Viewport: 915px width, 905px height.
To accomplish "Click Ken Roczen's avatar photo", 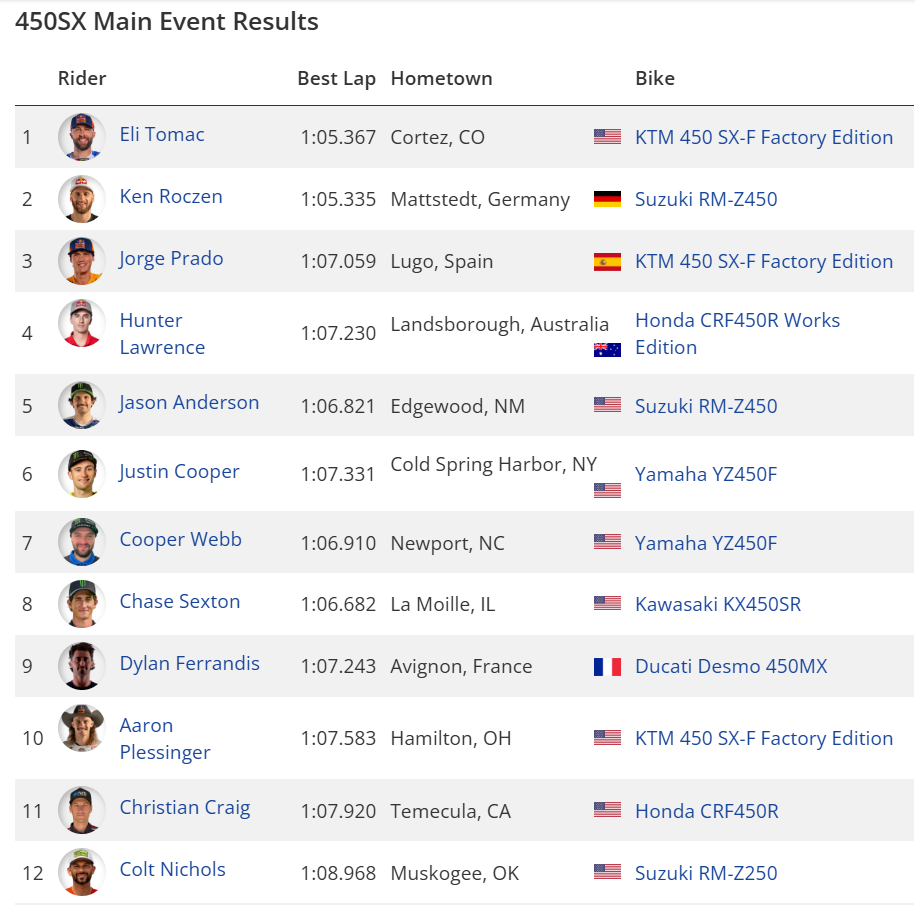I will point(81,199).
